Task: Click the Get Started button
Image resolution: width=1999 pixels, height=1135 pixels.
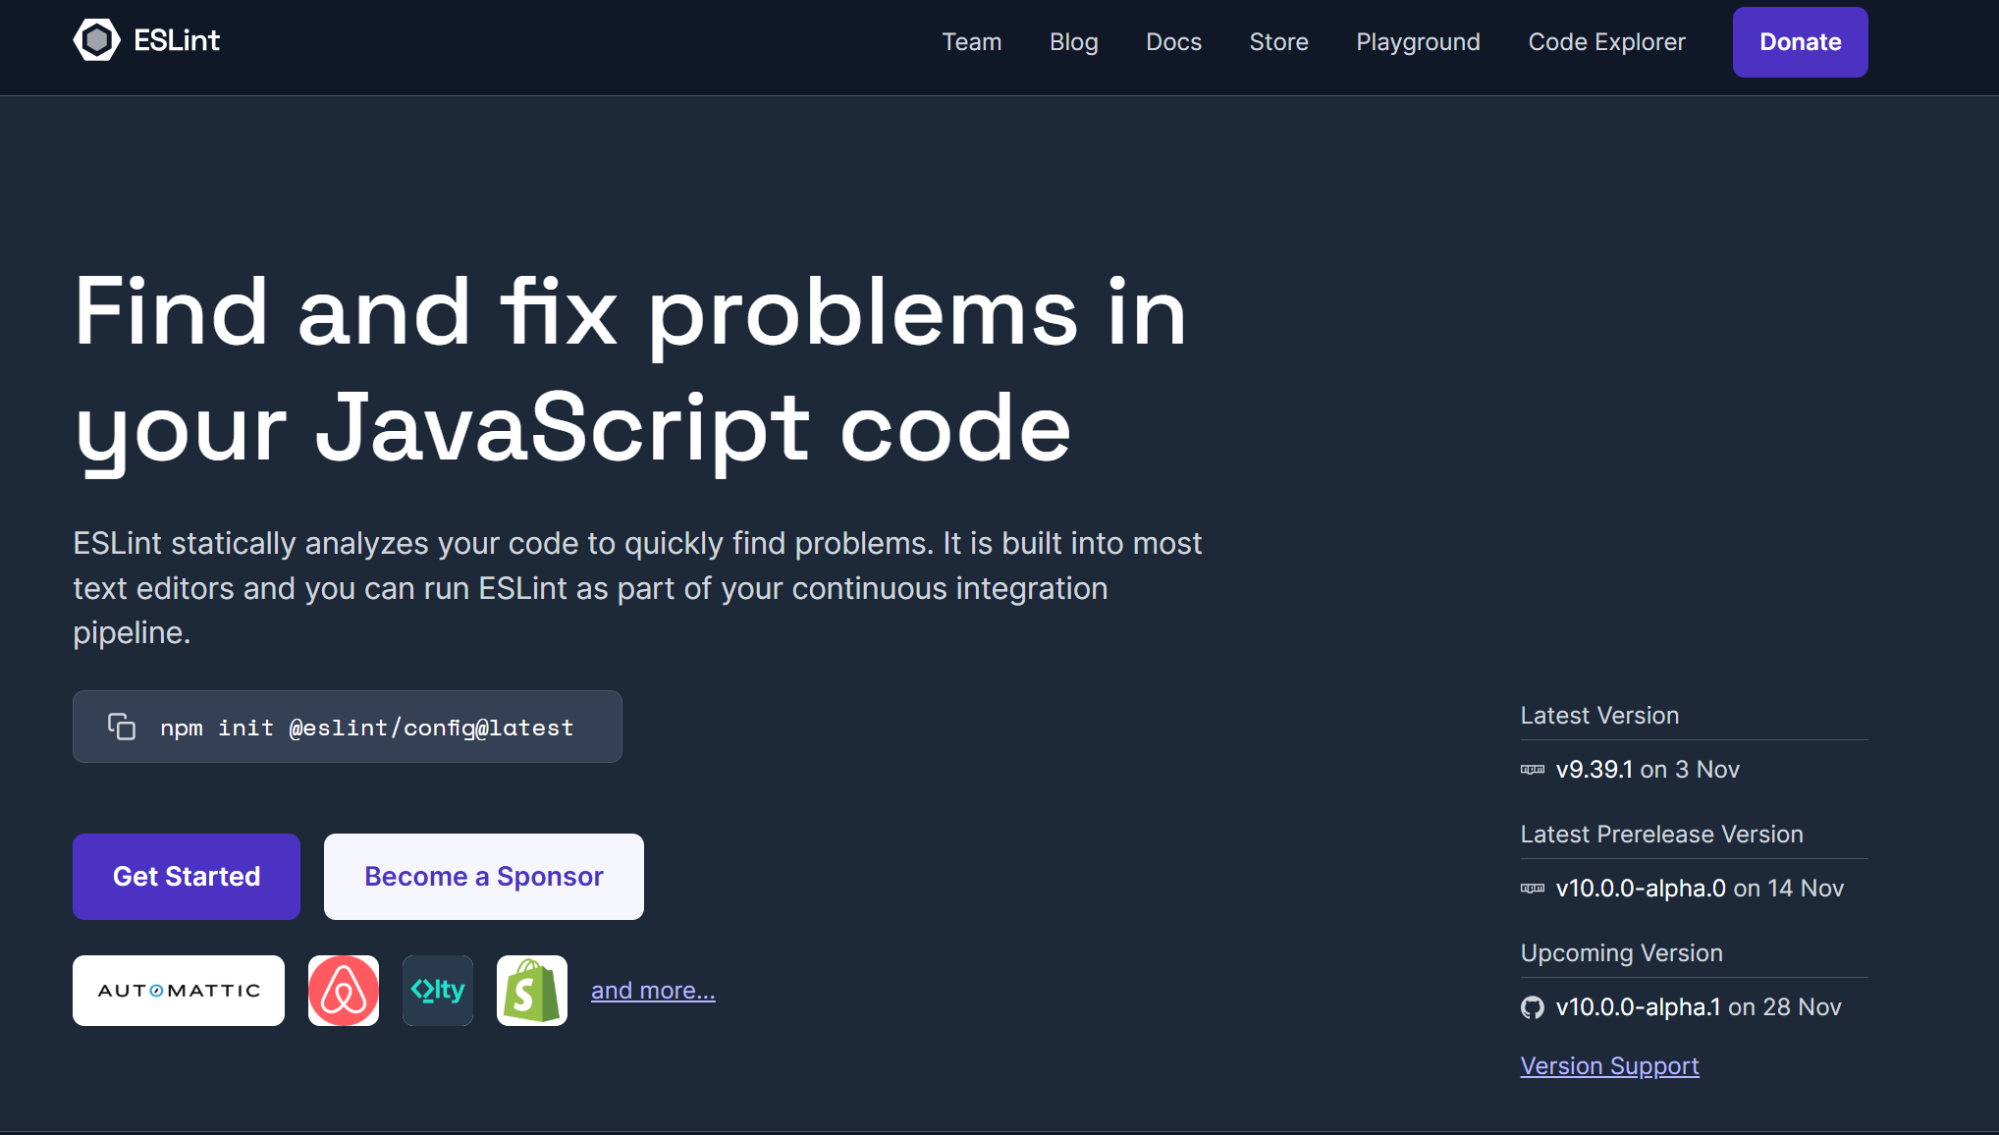Action: [x=186, y=876]
